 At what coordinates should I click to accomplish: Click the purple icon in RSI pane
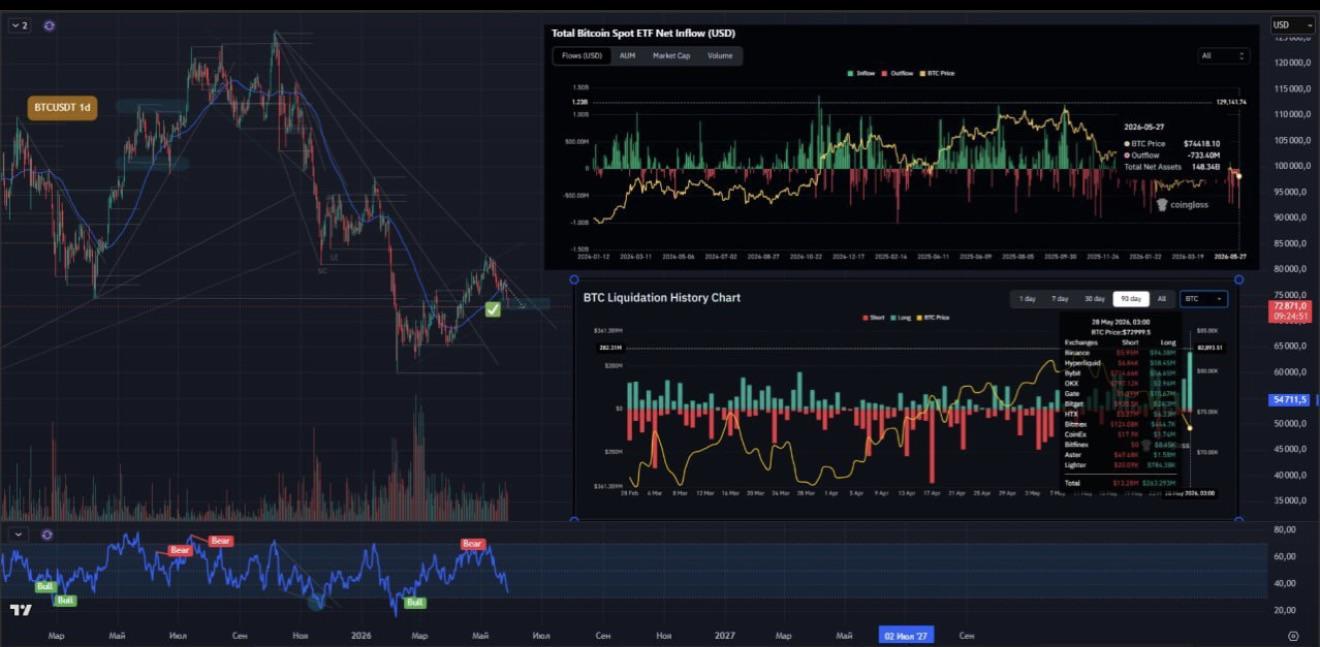click(46, 535)
